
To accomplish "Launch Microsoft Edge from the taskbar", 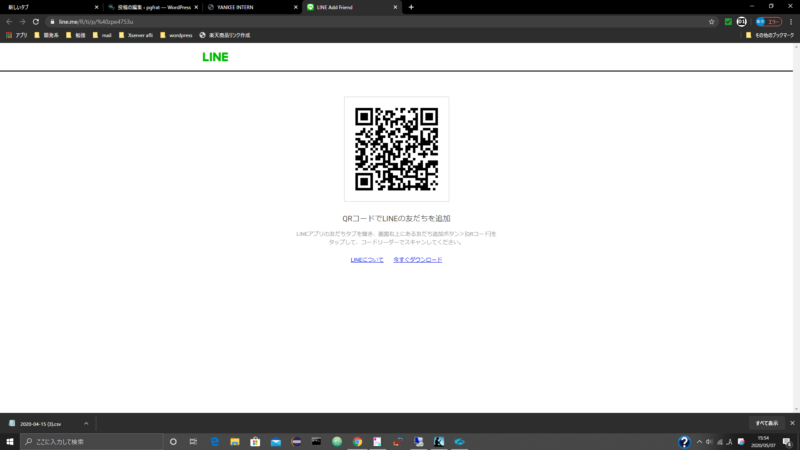I will click(x=215, y=441).
